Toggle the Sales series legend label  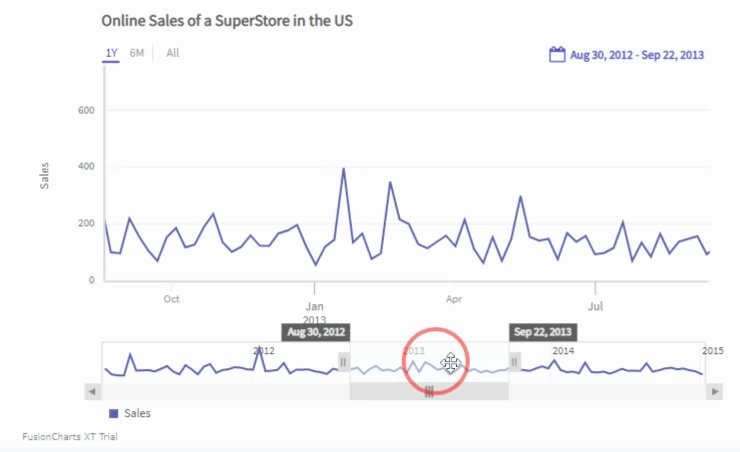click(x=138, y=413)
